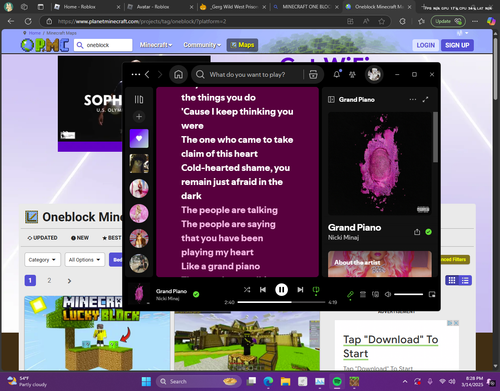Jump to lyric line "The people are talking"
Image resolution: width=500 pixels, height=391 pixels.
tap(229, 210)
